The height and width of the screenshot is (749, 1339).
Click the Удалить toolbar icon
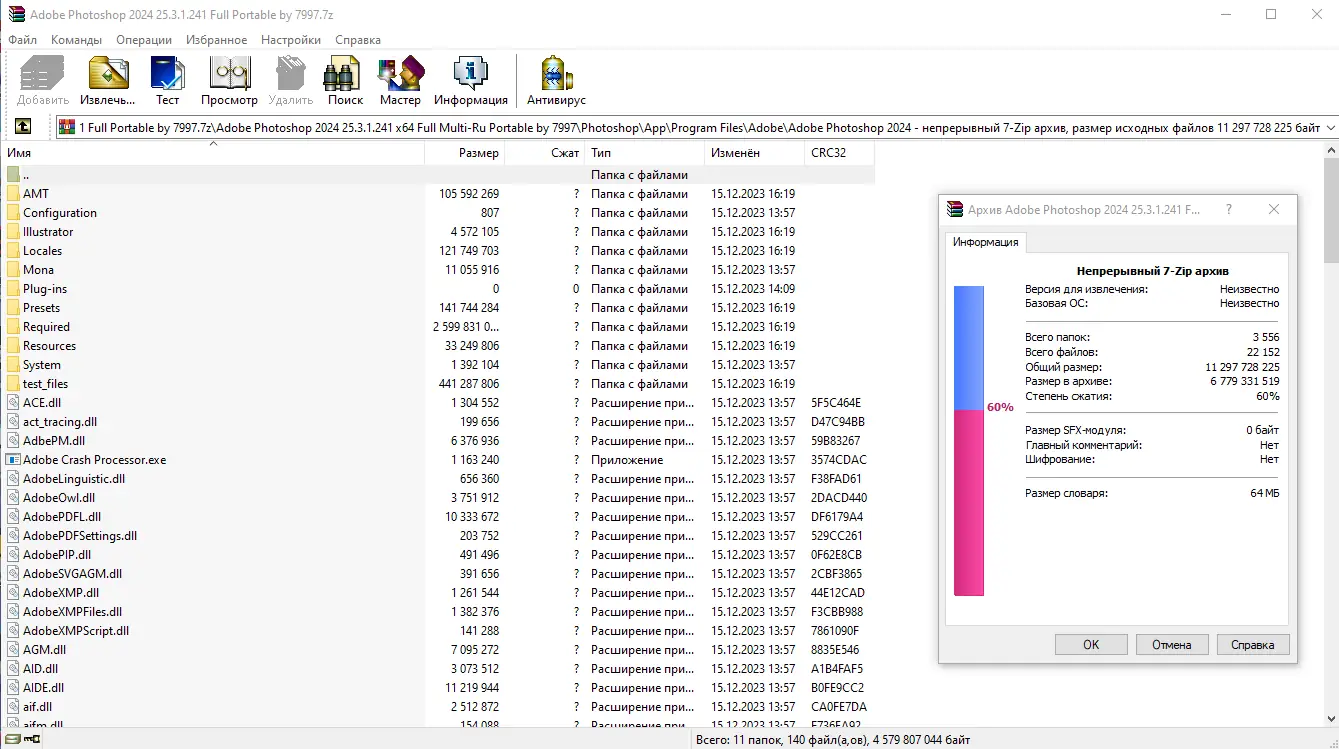click(291, 81)
